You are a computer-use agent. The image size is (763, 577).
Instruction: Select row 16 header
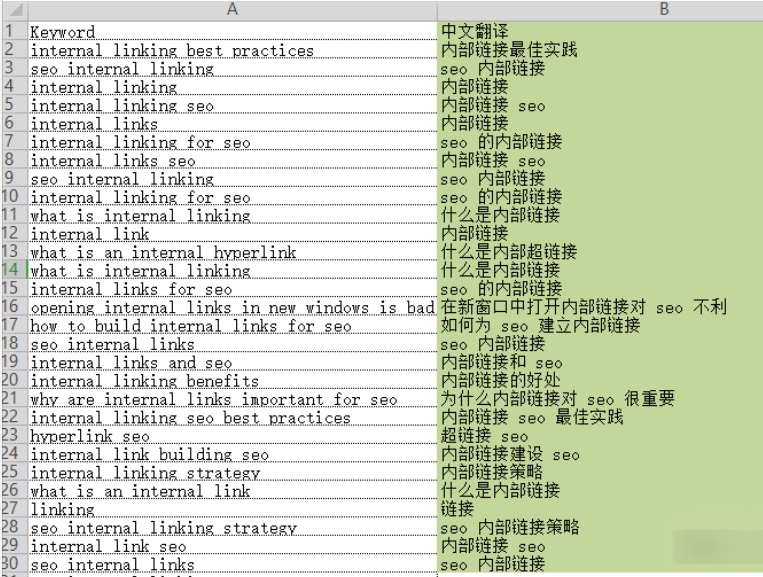tap(14, 307)
